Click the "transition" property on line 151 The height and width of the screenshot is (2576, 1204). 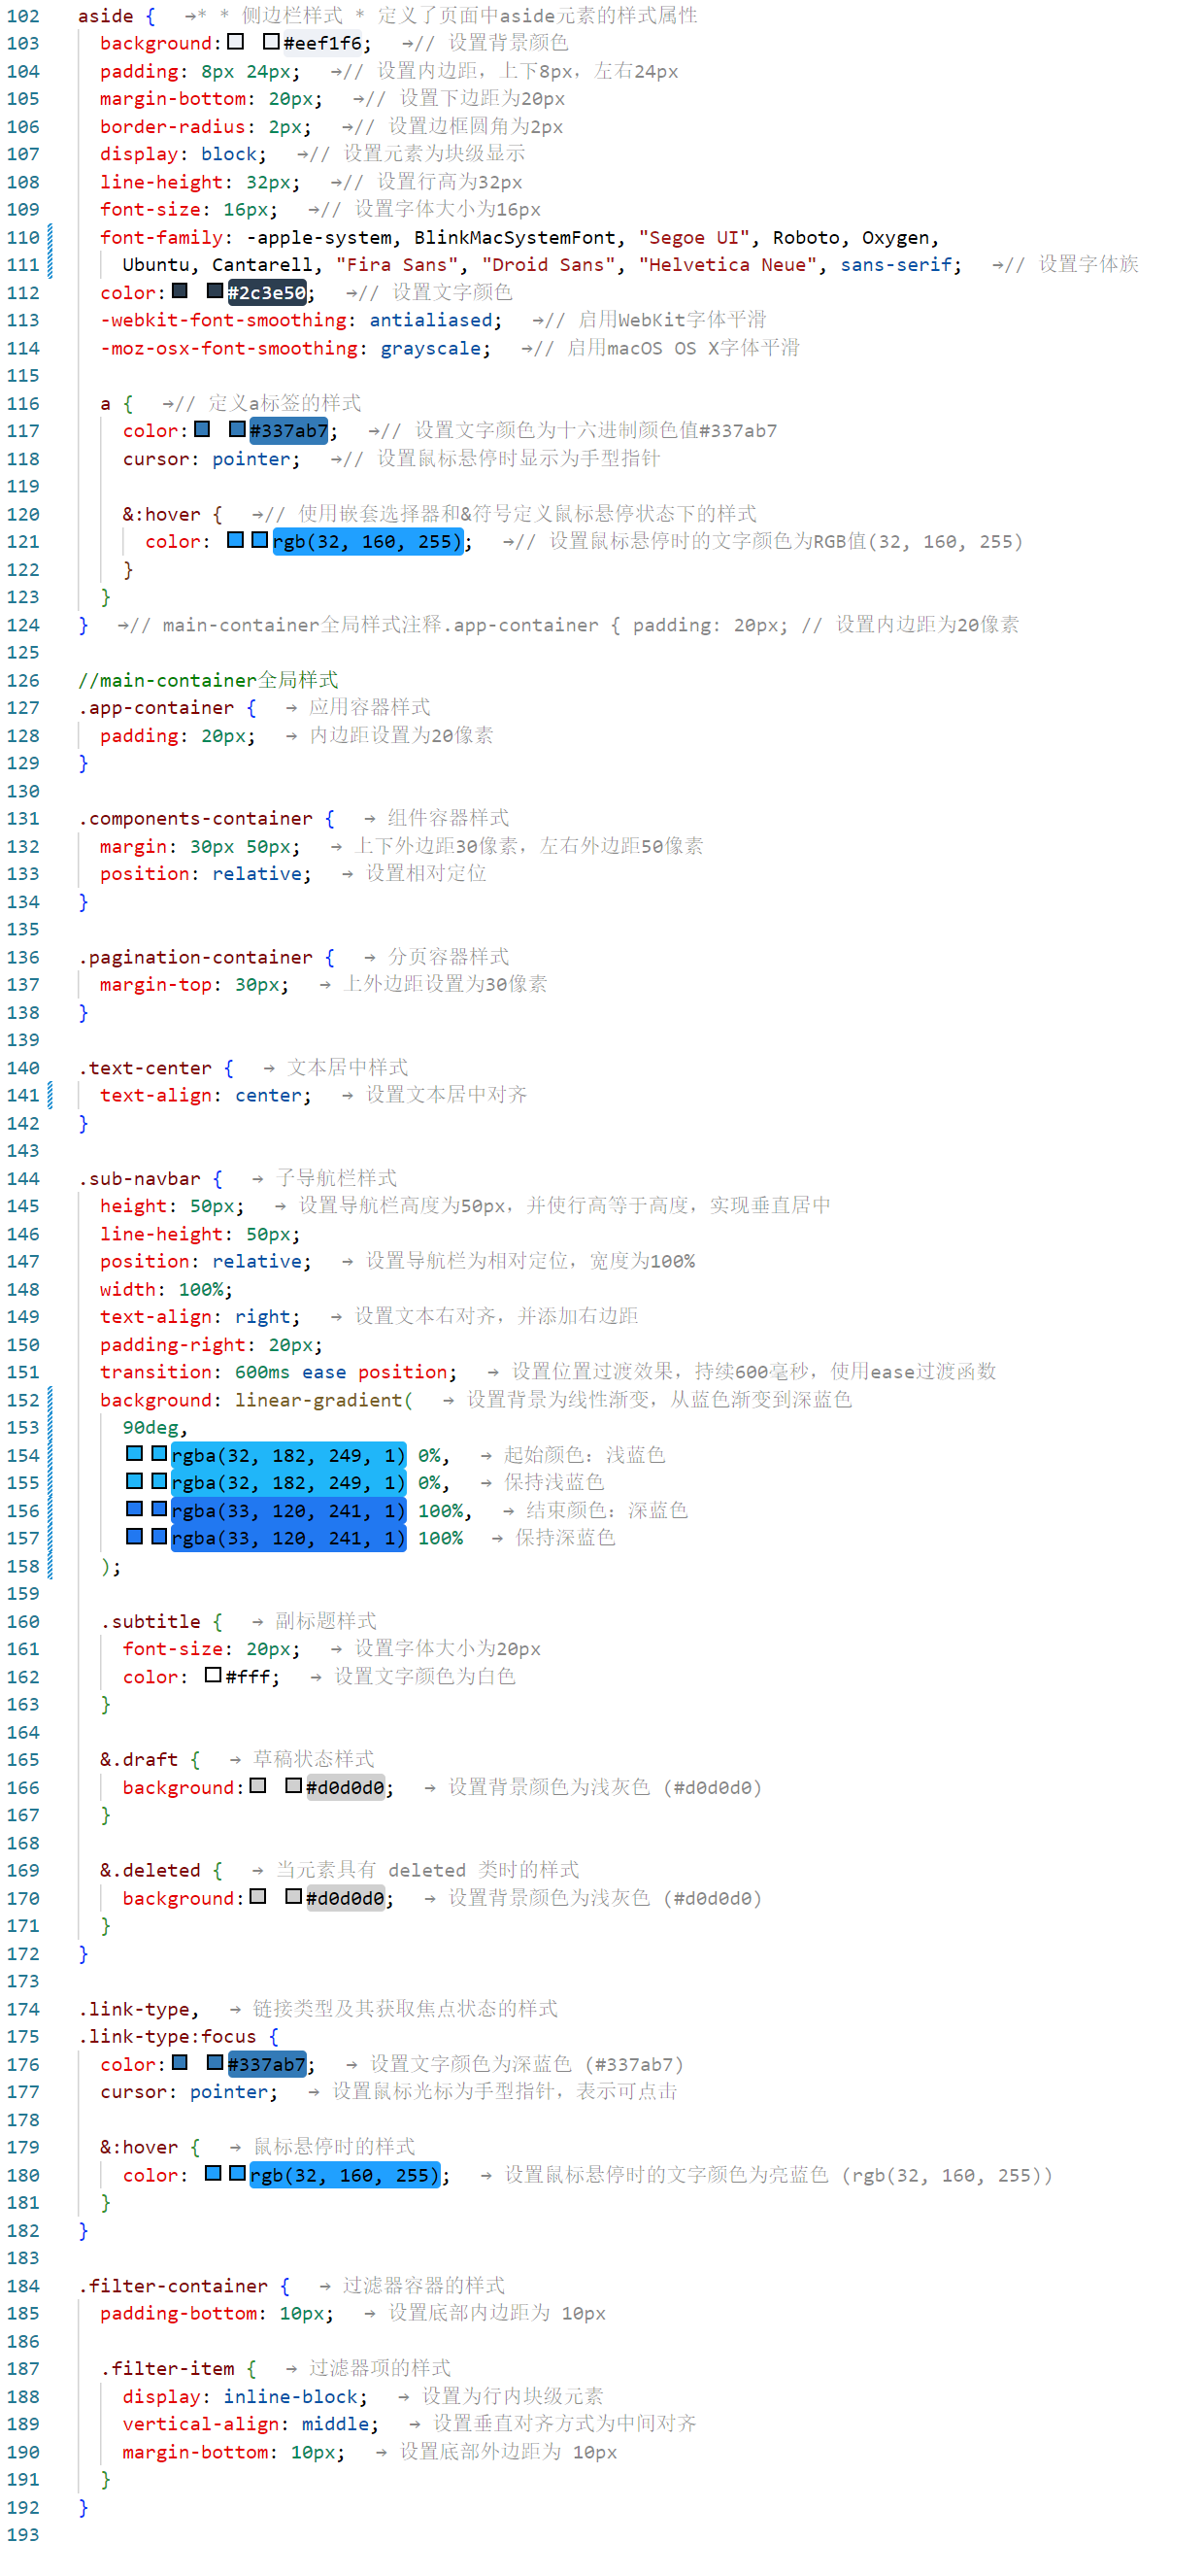tap(156, 1372)
